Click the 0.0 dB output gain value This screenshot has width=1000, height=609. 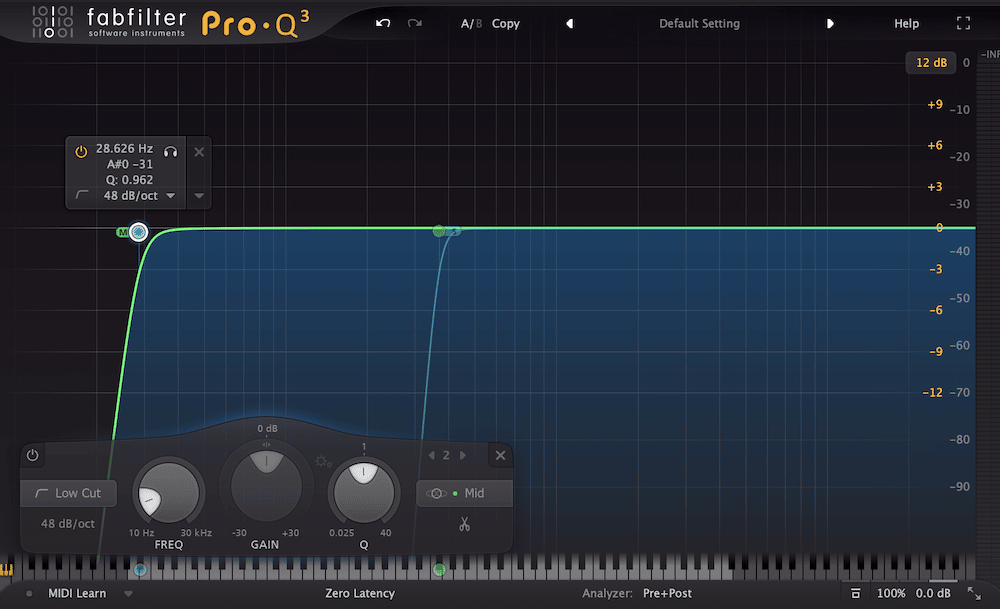tap(933, 594)
